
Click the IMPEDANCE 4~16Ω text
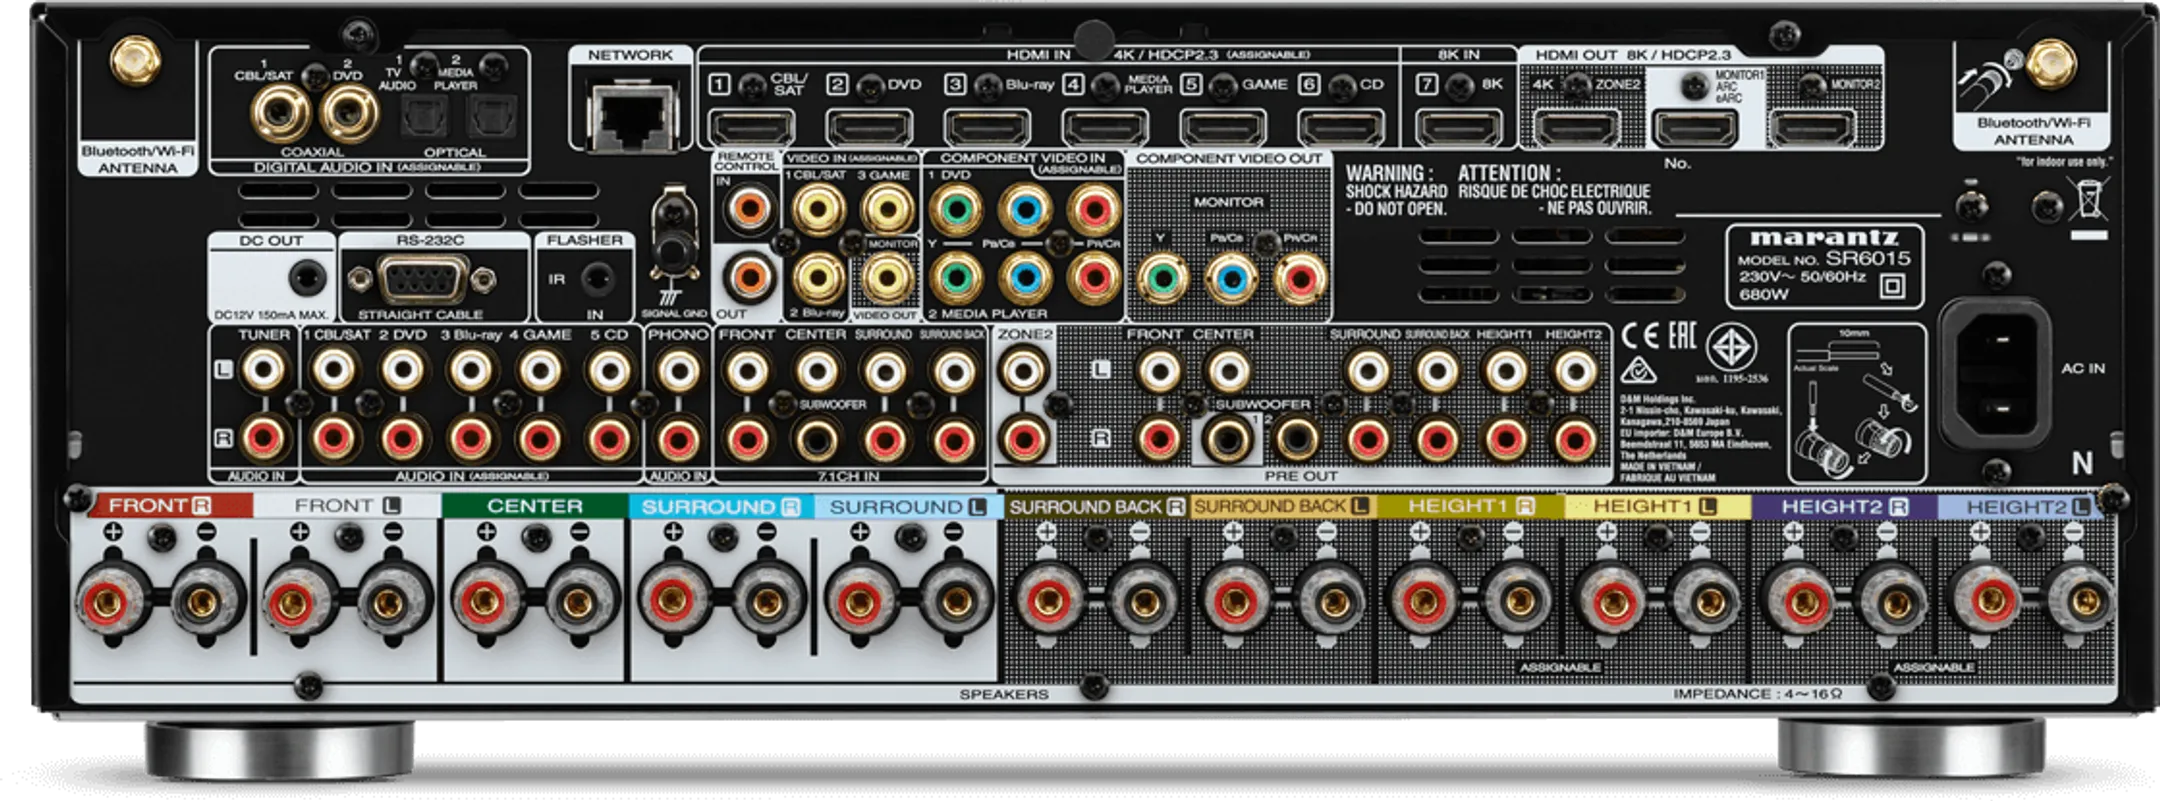[1757, 693]
